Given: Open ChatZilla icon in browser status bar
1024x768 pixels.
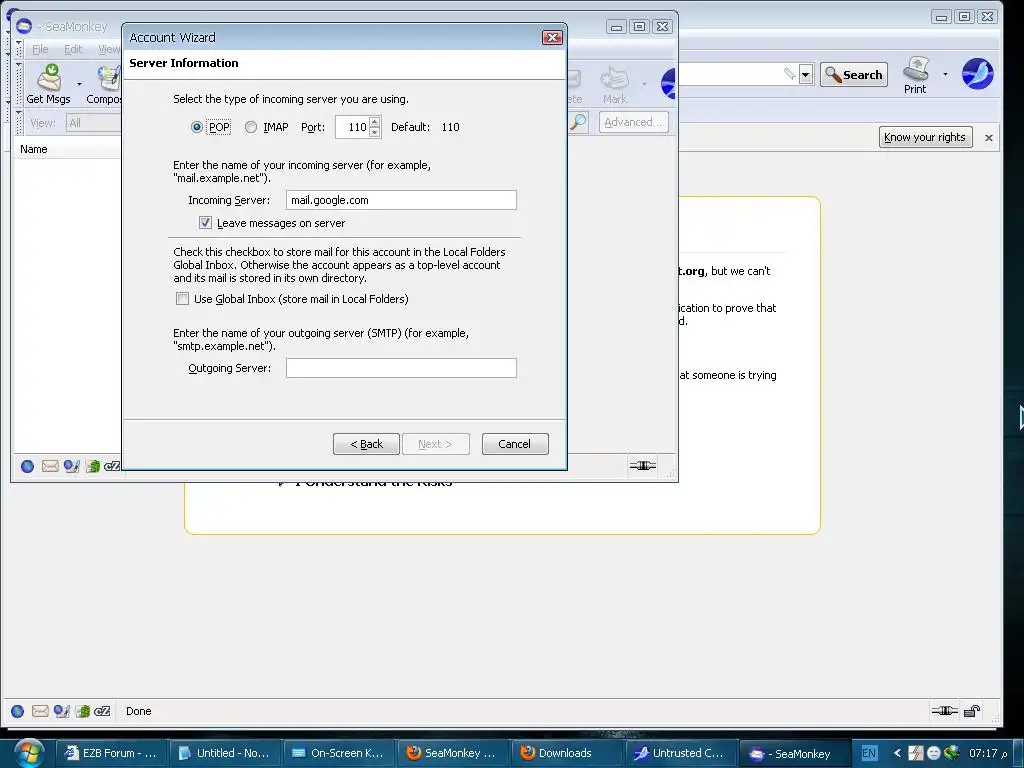Looking at the screenshot, I should click(x=103, y=711).
